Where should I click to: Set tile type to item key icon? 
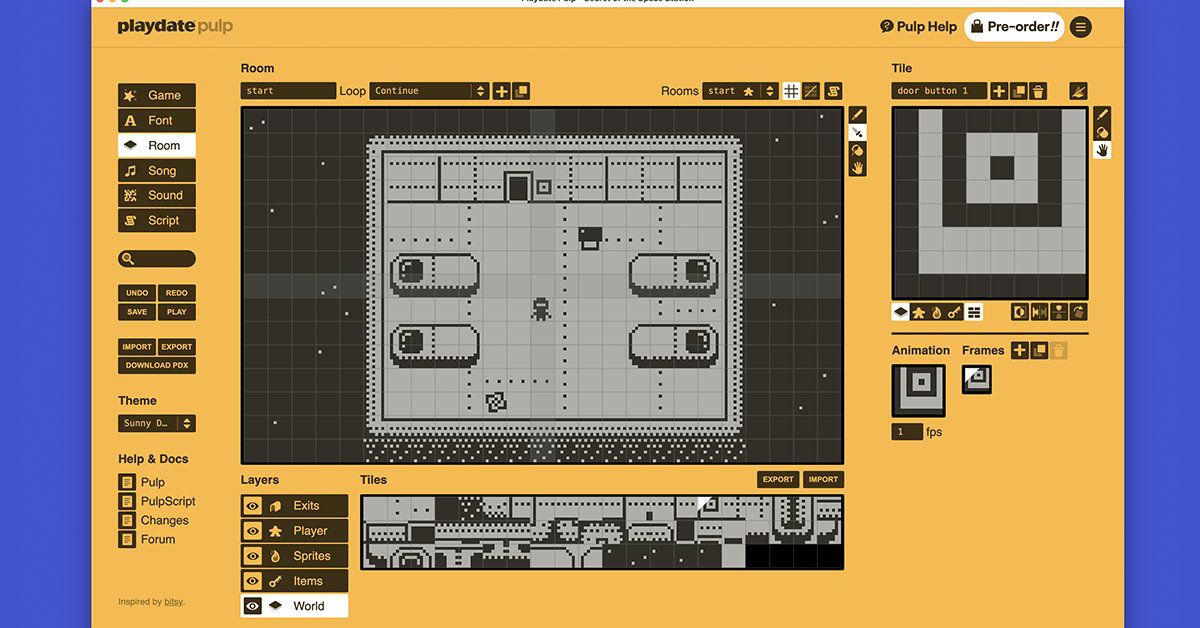point(956,312)
